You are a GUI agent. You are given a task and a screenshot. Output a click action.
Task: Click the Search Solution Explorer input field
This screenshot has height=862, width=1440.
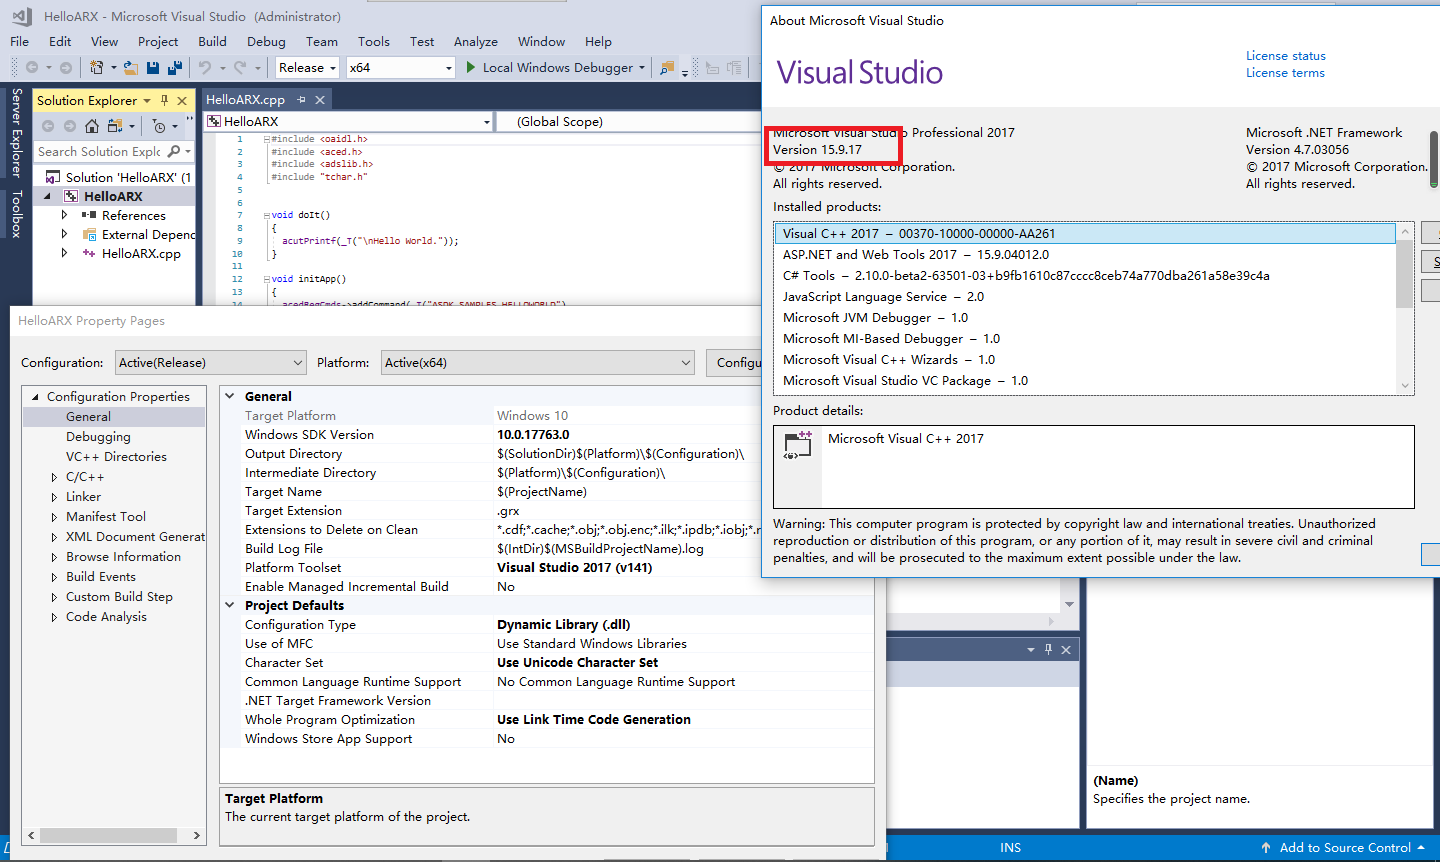coord(99,151)
